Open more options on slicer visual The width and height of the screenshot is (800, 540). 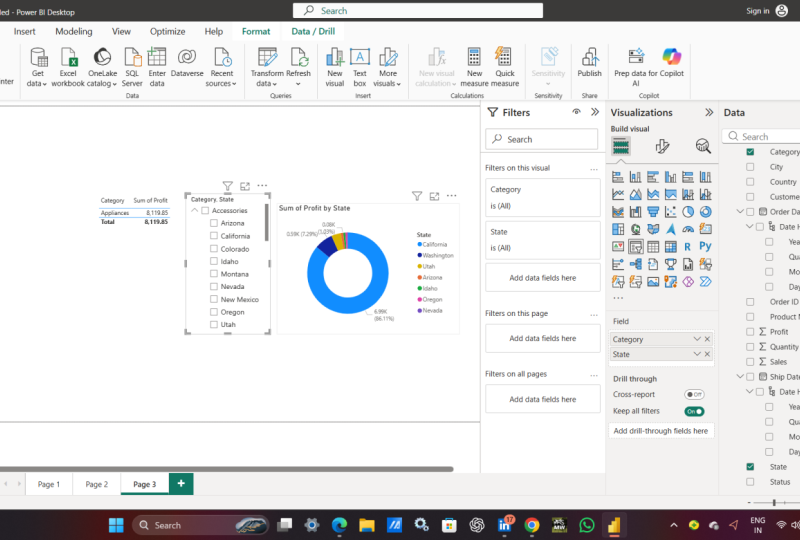(262, 186)
